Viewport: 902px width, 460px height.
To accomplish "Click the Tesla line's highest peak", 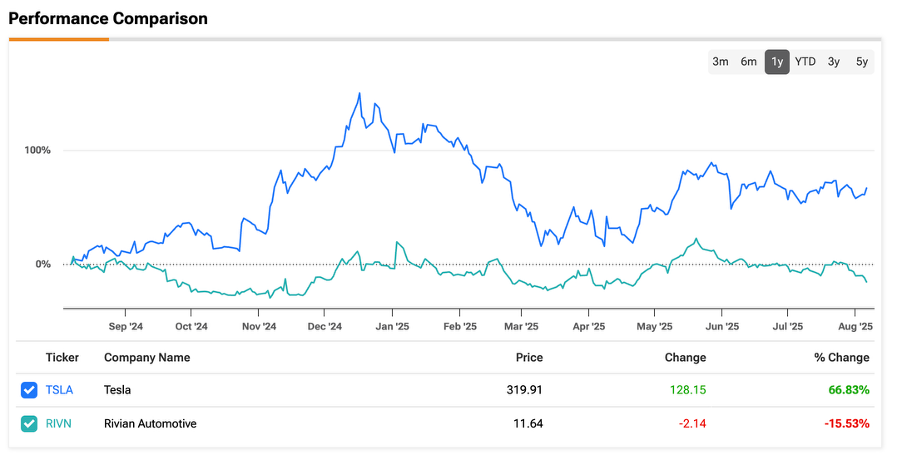I will click(360, 93).
